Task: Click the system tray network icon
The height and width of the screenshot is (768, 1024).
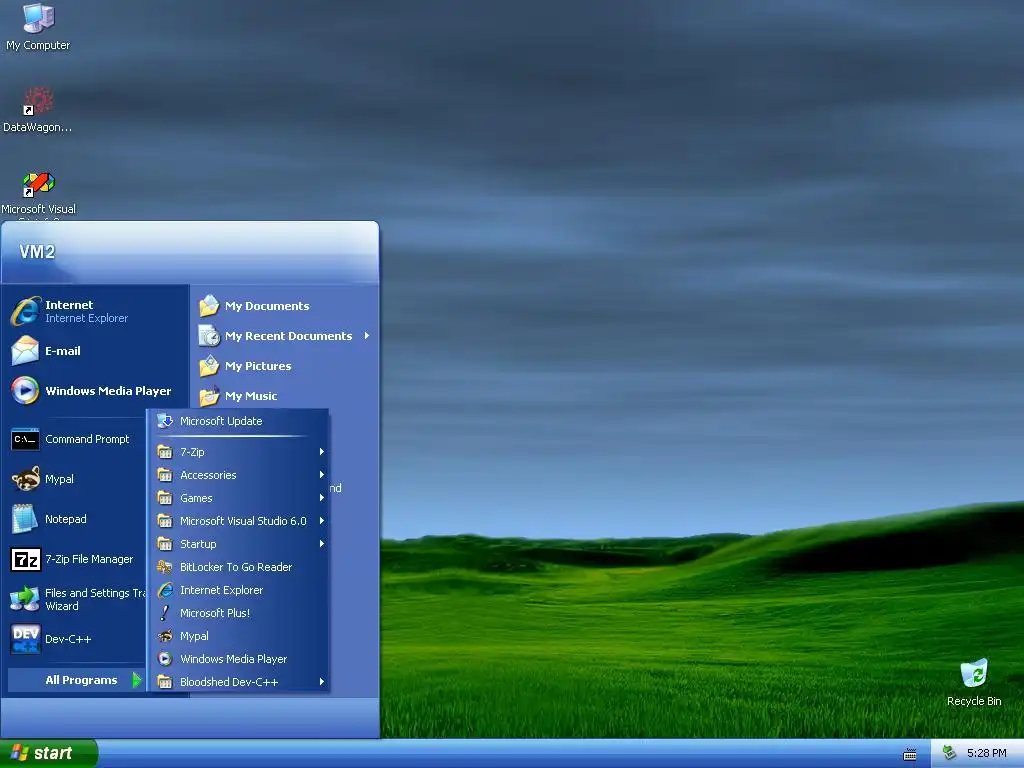Action: [x=950, y=753]
